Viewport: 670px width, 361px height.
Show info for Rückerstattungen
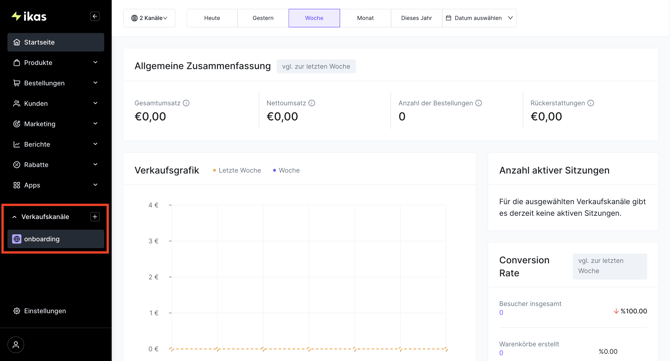coord(591,103)
